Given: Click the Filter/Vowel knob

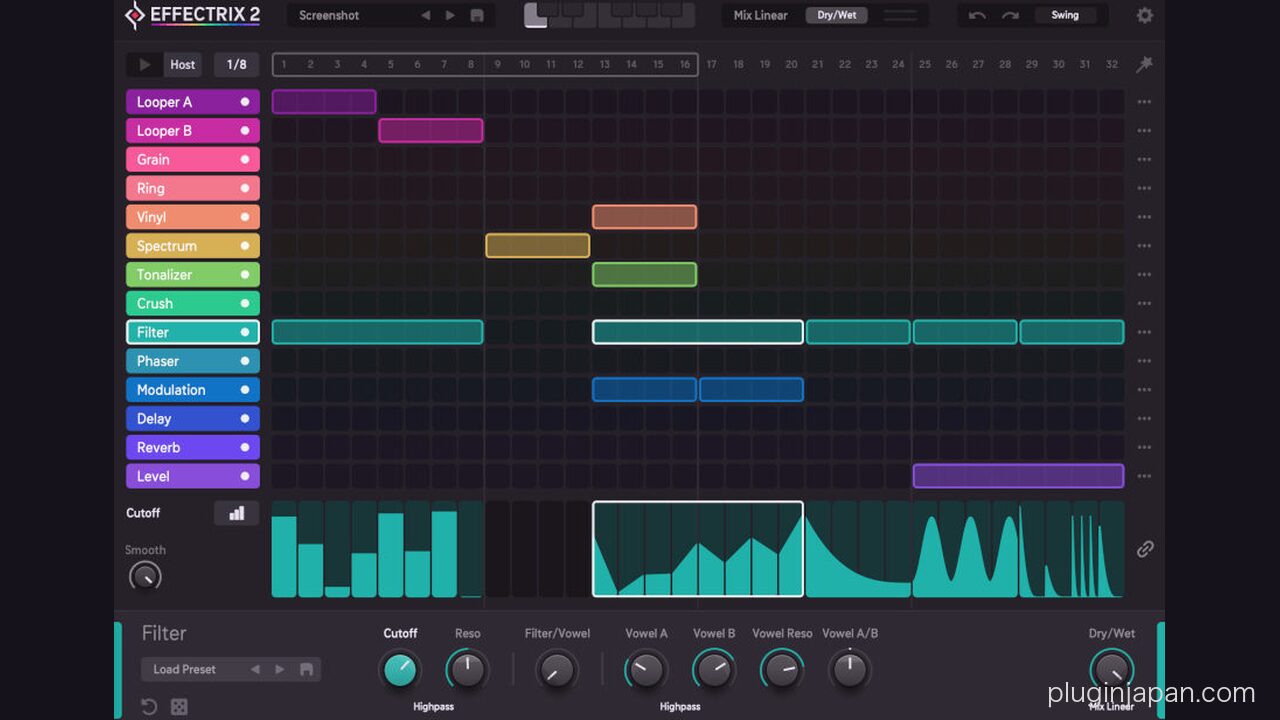Looking at the screenshot, I should pos(557,669).
